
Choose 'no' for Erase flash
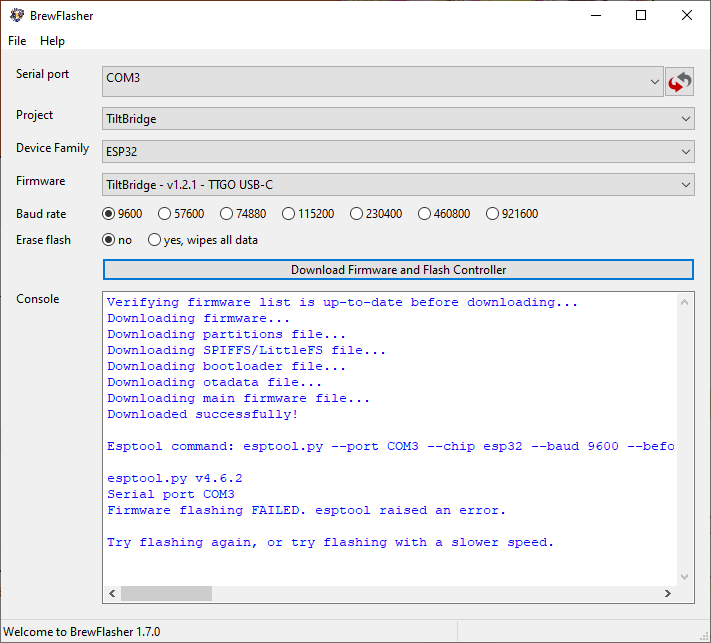point(117,240)
